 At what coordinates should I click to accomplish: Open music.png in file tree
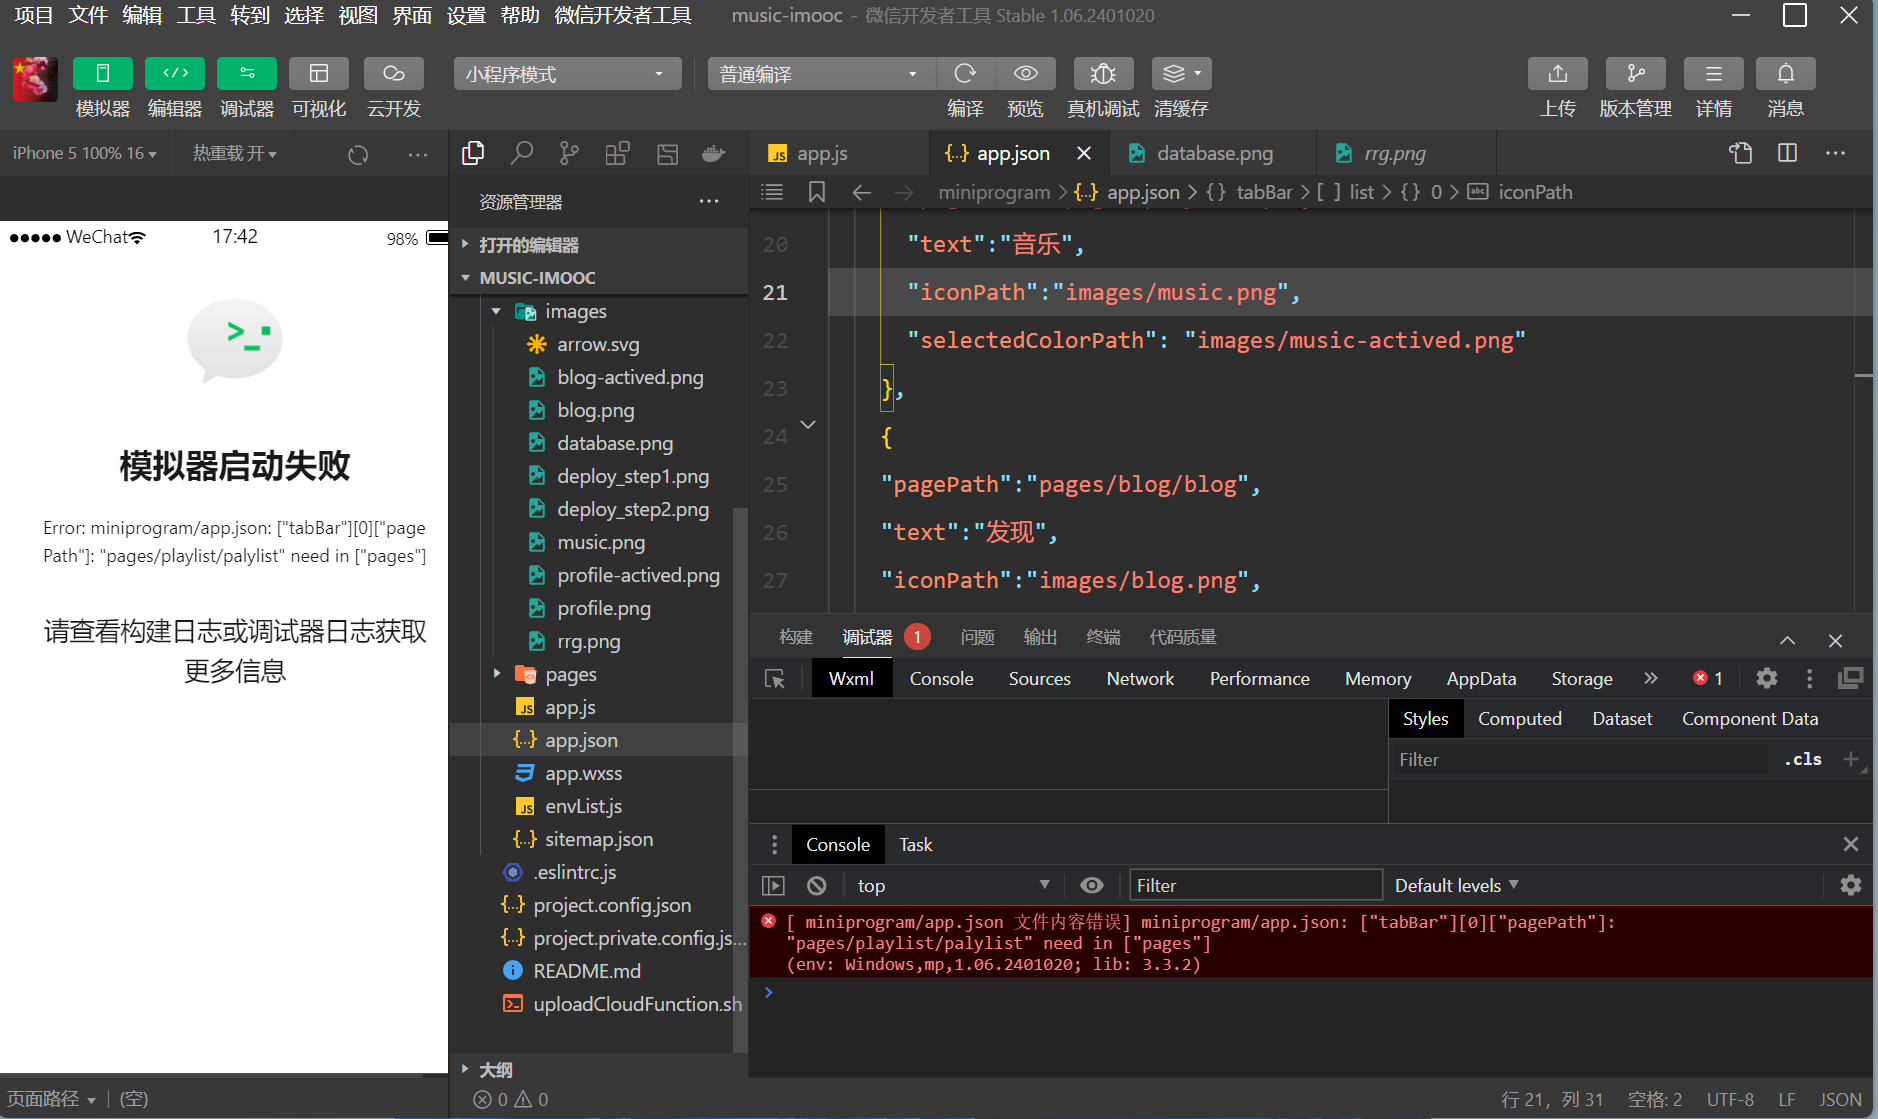click(x=600, y=542)
